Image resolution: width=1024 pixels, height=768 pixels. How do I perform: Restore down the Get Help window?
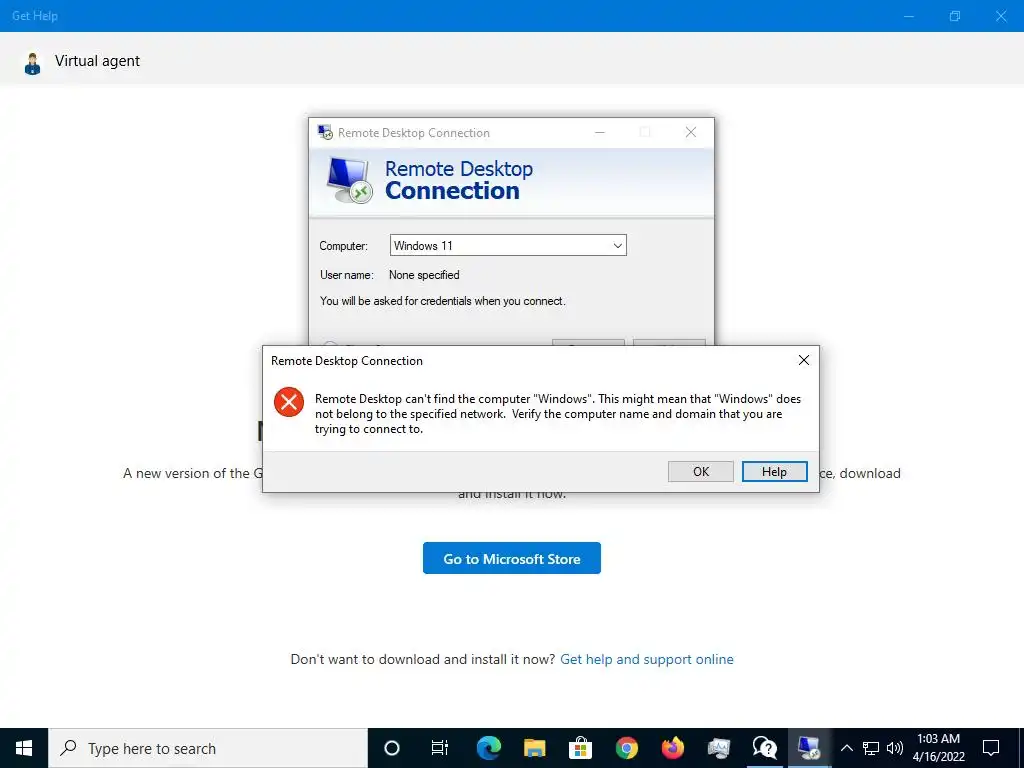955,16
